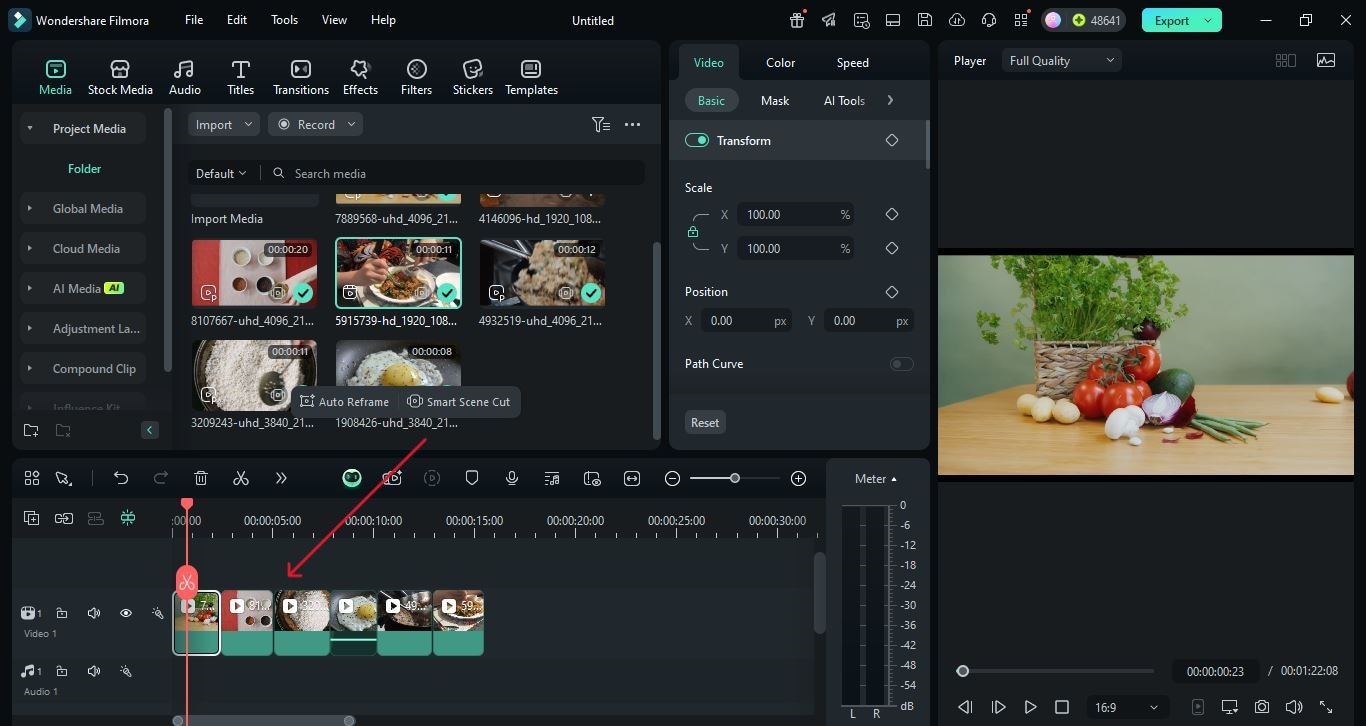The height and width of the screenshot is (726, 1366).
Task: Hide Video 1 track with eye icon
Action: 125,613
